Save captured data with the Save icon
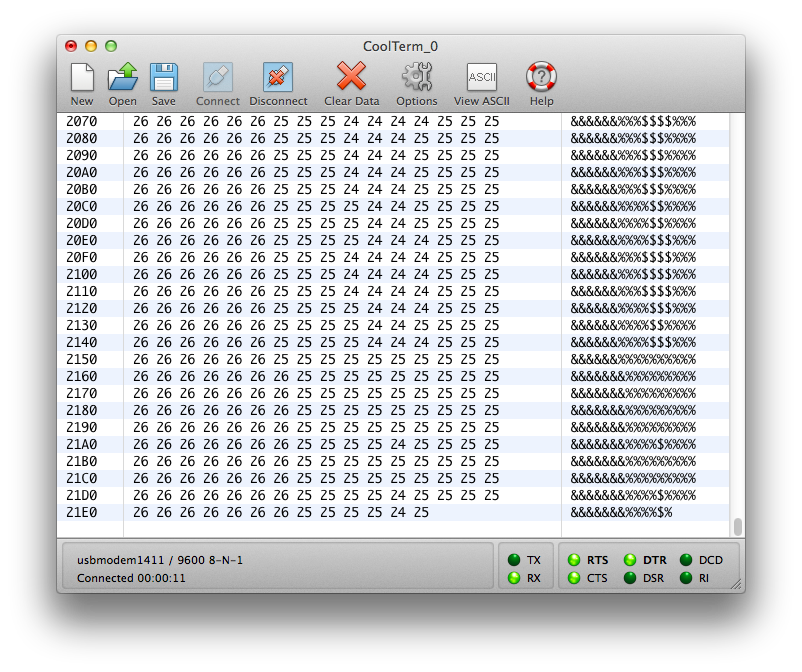 pyautogui.click(x=164, y=78)
